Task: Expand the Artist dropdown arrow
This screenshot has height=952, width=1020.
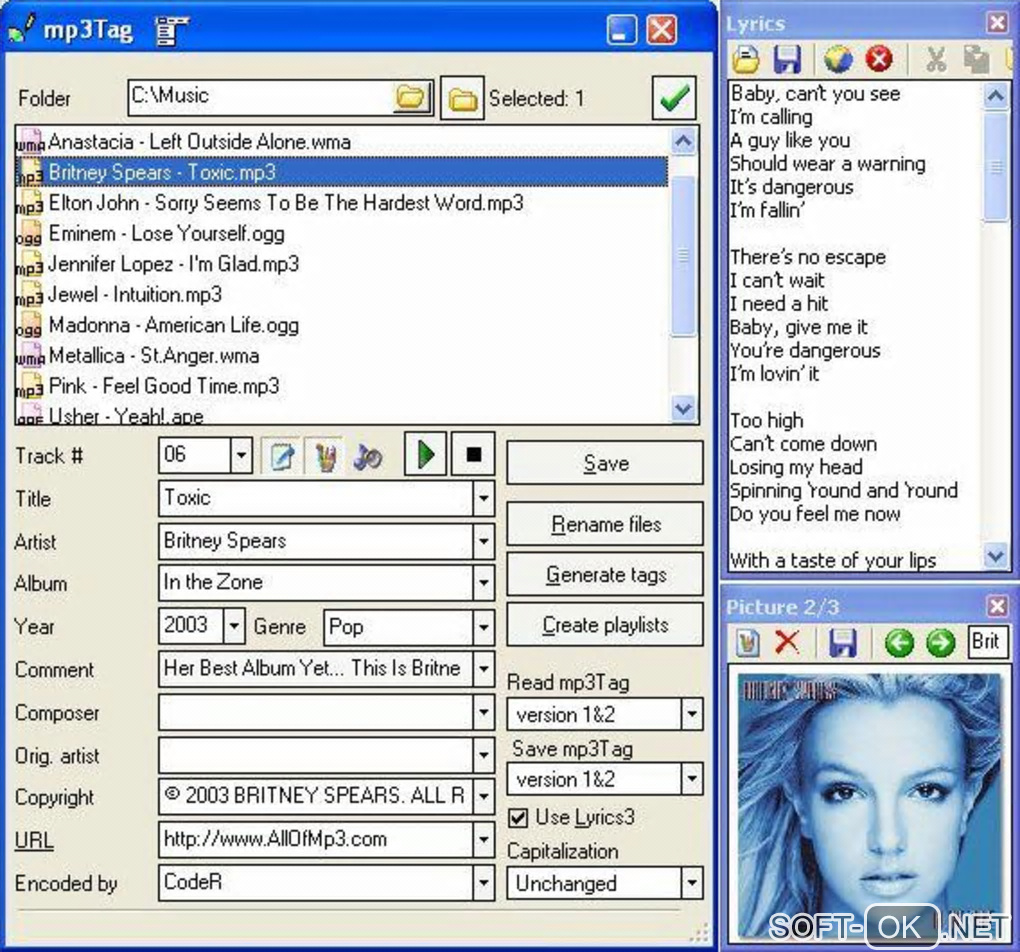Action: pos(483,541)
